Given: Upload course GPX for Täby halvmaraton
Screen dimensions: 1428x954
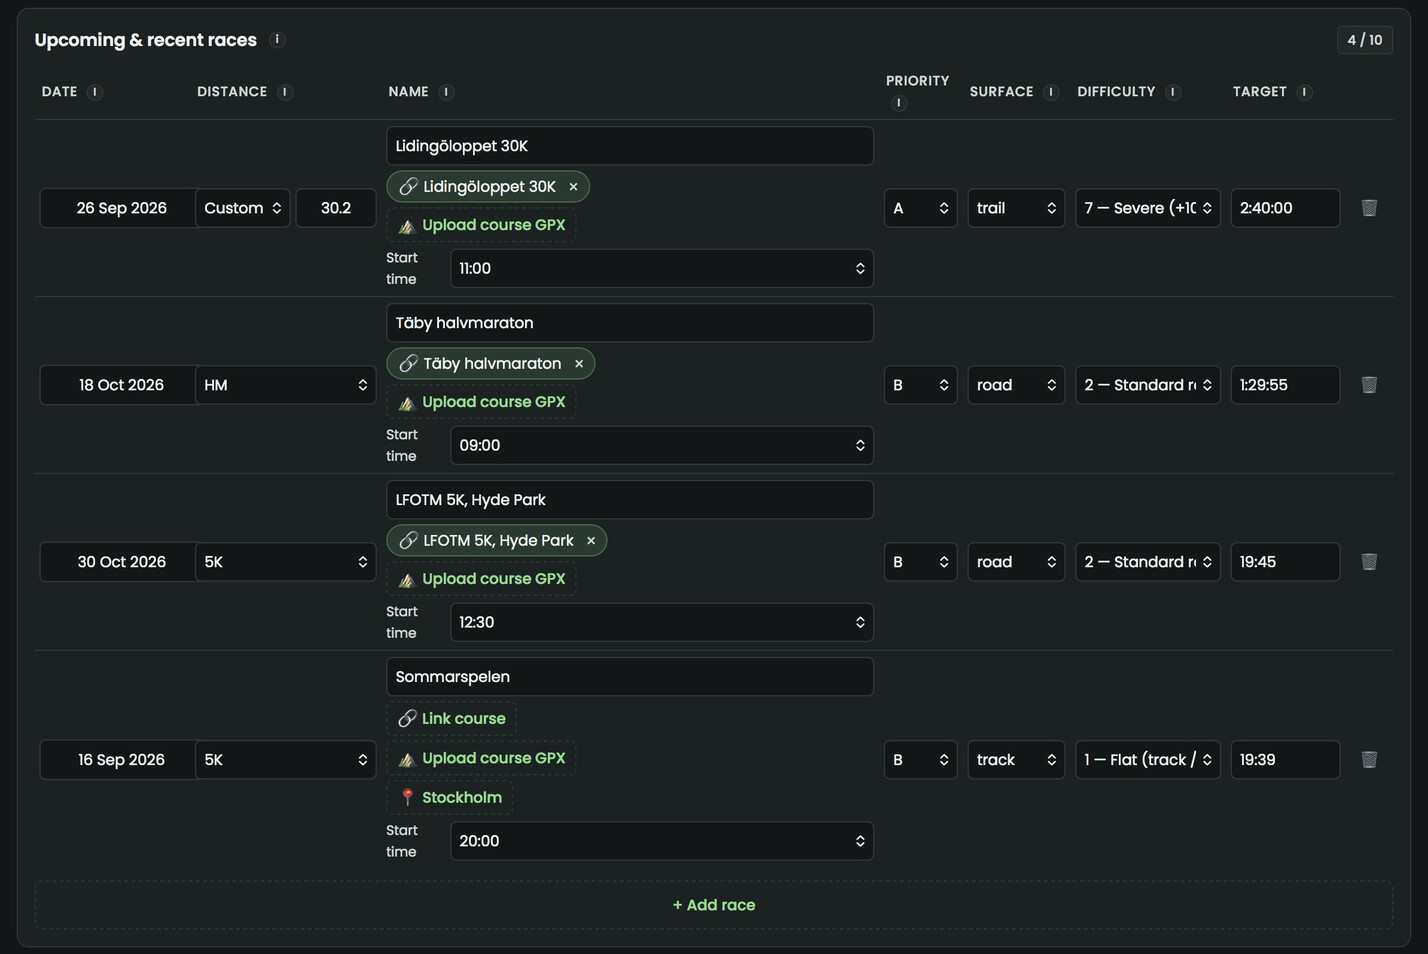Looking at the screenshot, I should tap(482, 402).
